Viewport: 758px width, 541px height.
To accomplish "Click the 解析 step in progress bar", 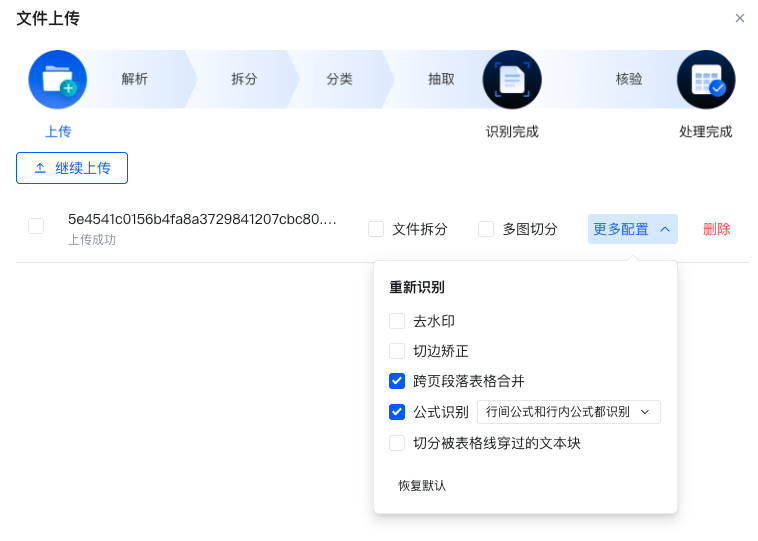I will 134,79.
